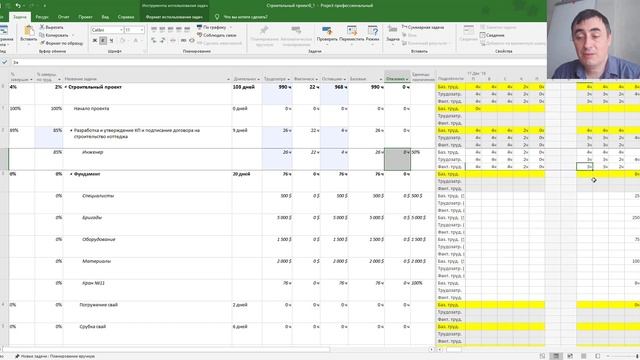
Task: Click the 50% complete progress icon
Action: pyautogui.click(x=171, y=29)
